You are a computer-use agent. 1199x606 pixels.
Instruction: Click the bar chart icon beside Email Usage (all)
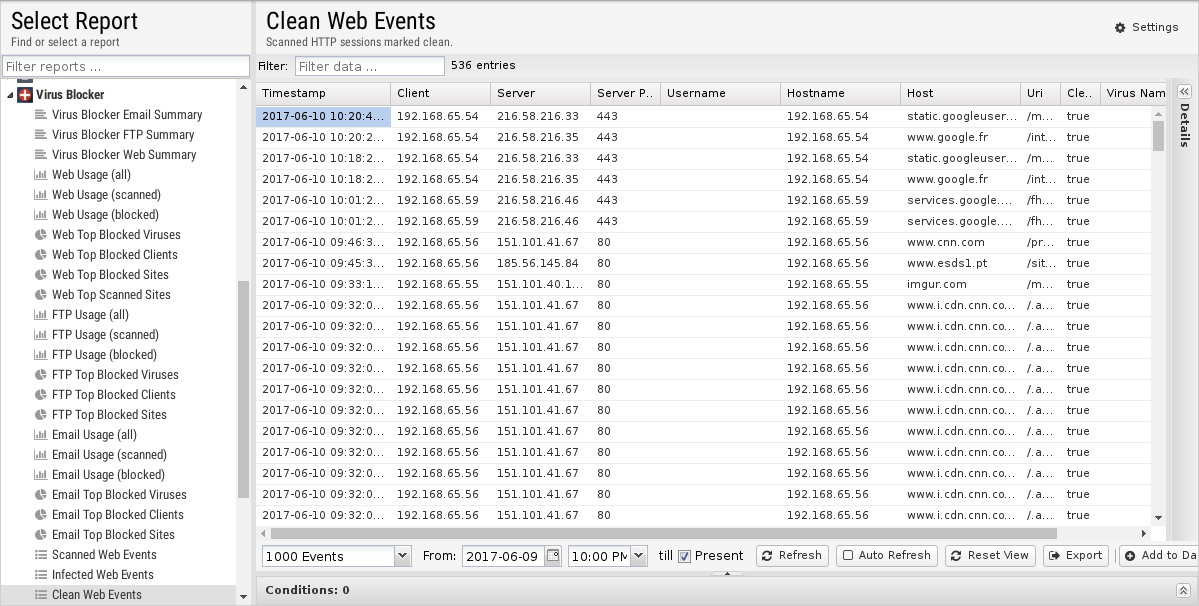41,434
